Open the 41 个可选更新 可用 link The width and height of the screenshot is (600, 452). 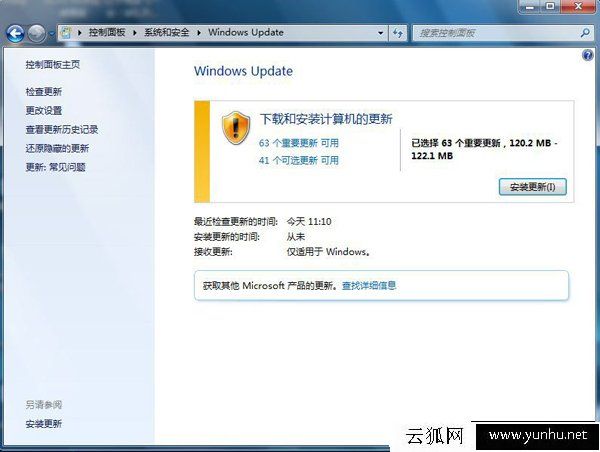pyautogui.click(x=299, y=160)
